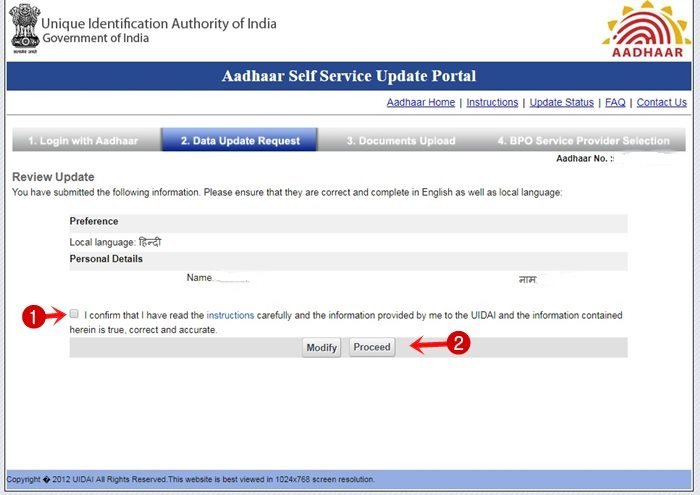The image size is (700, 495).
Task: Click the Personal Details section header
Action: (x=348, y=261)
